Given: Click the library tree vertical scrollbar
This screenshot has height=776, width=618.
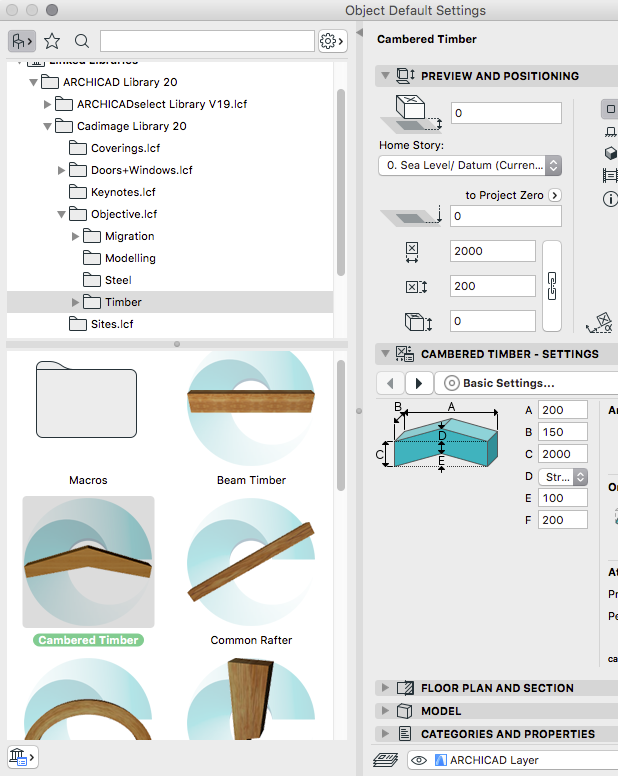Looking at the screenshot, I should point(340,182).
